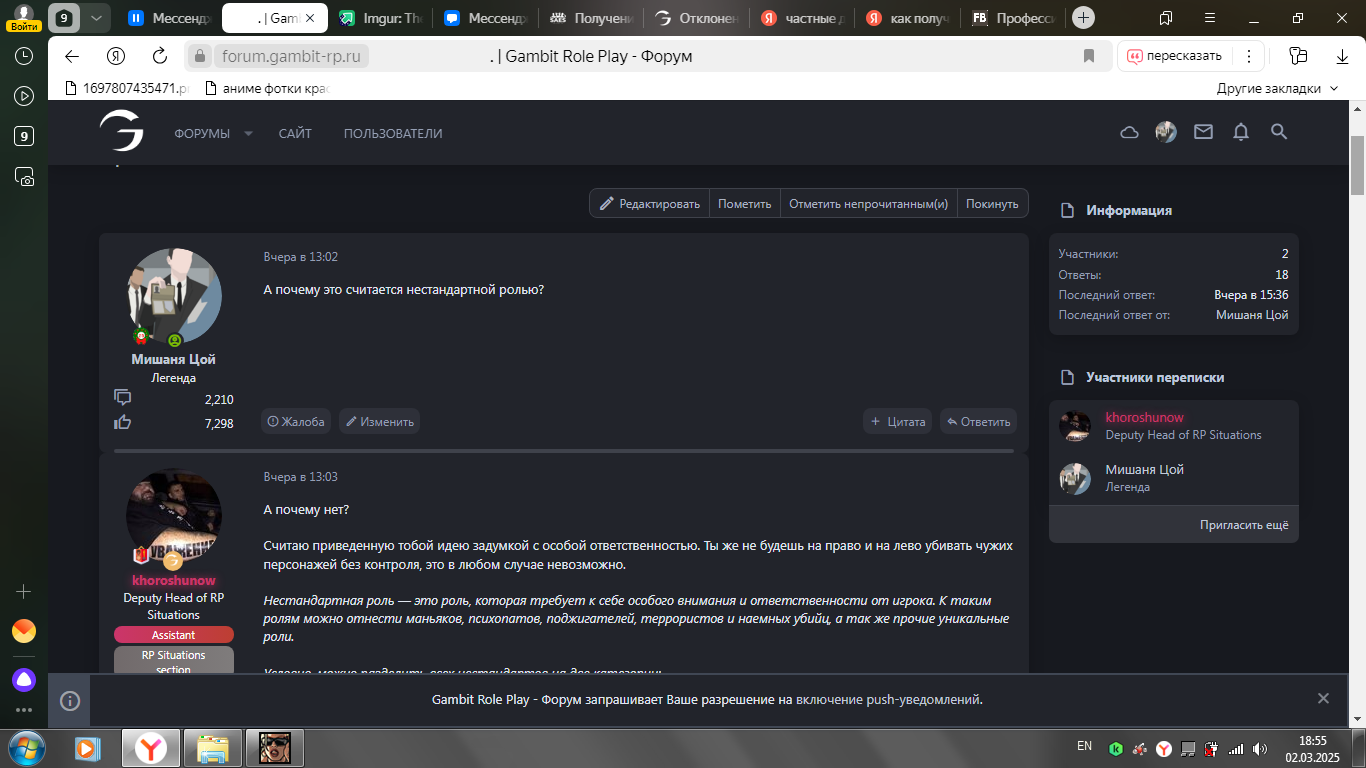
Task: Expand Другие закладки bookmarks folder
Action: point(1277,88)
